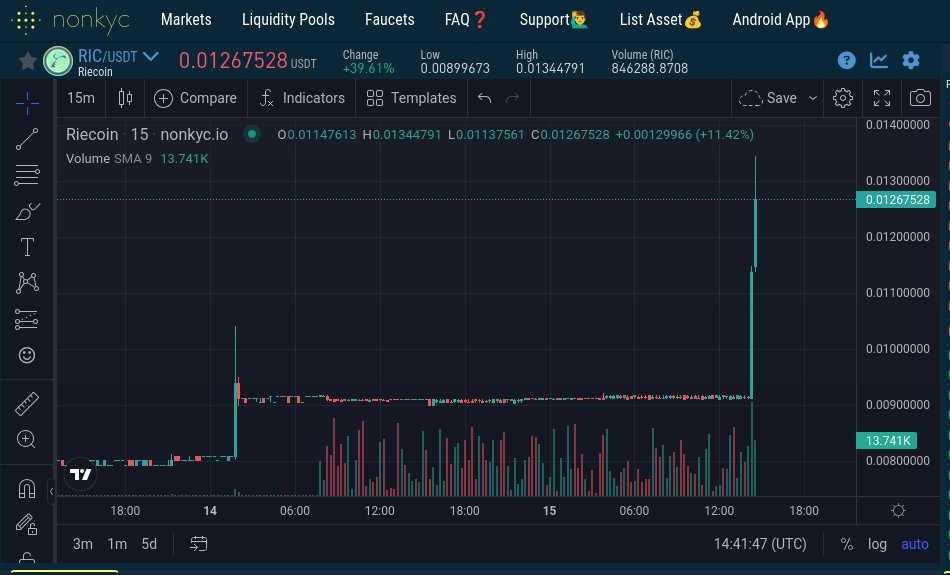
Task: Click the +39.61% change value
Action: point(368,68)
